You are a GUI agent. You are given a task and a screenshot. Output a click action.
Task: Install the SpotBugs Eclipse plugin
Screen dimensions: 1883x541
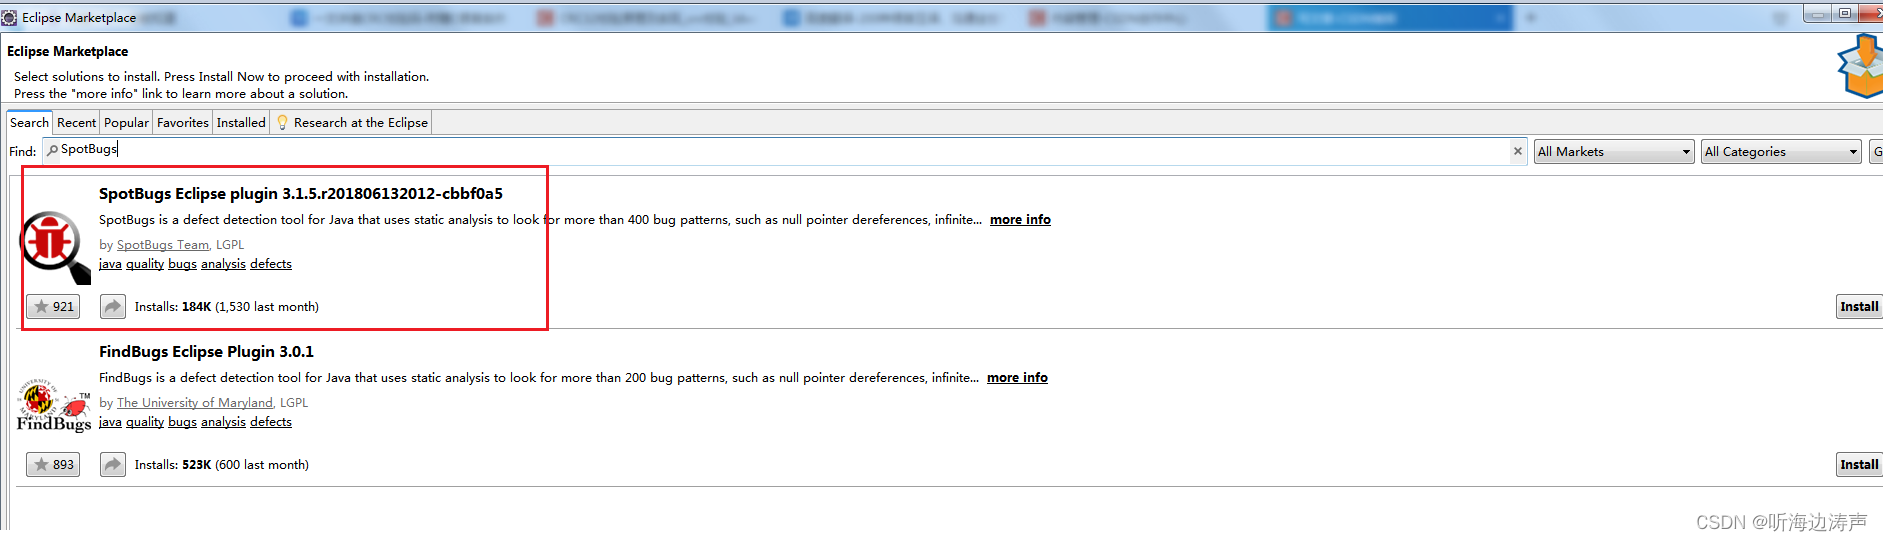pos(1859,307)
